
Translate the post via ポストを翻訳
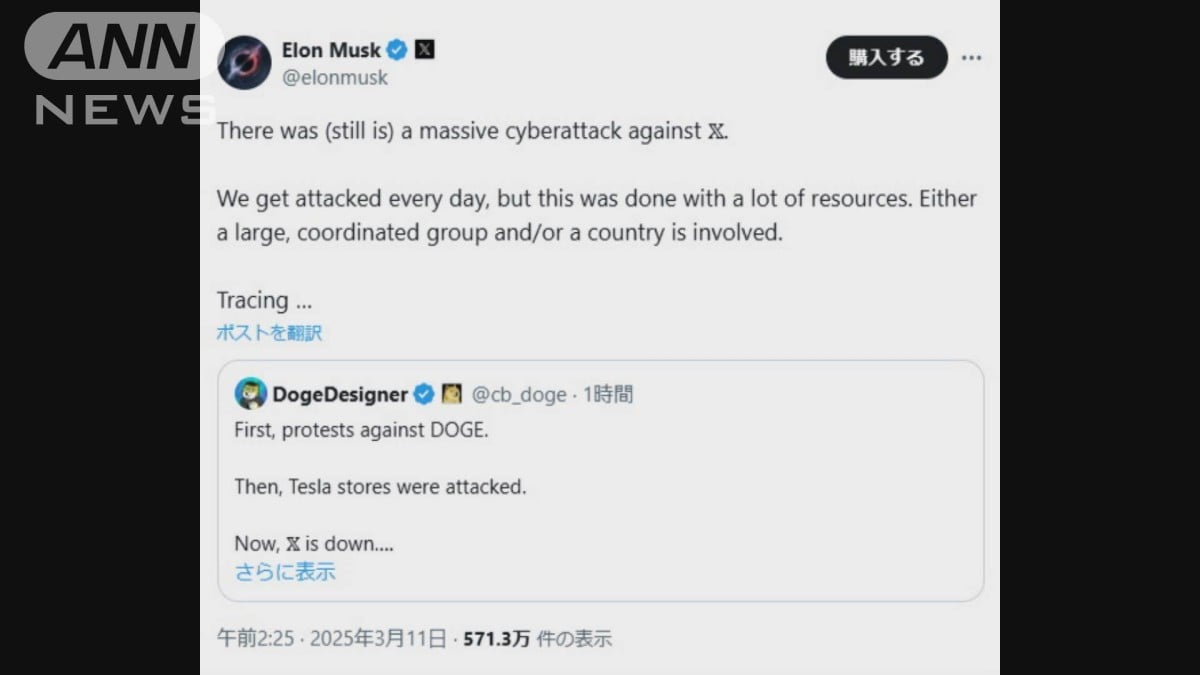click(x=268, y=333)
